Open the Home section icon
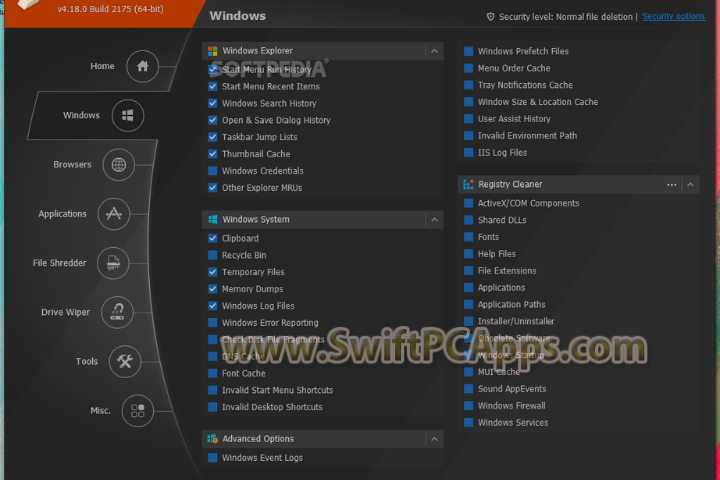720x480 pixels. click(x=142, y=66)
